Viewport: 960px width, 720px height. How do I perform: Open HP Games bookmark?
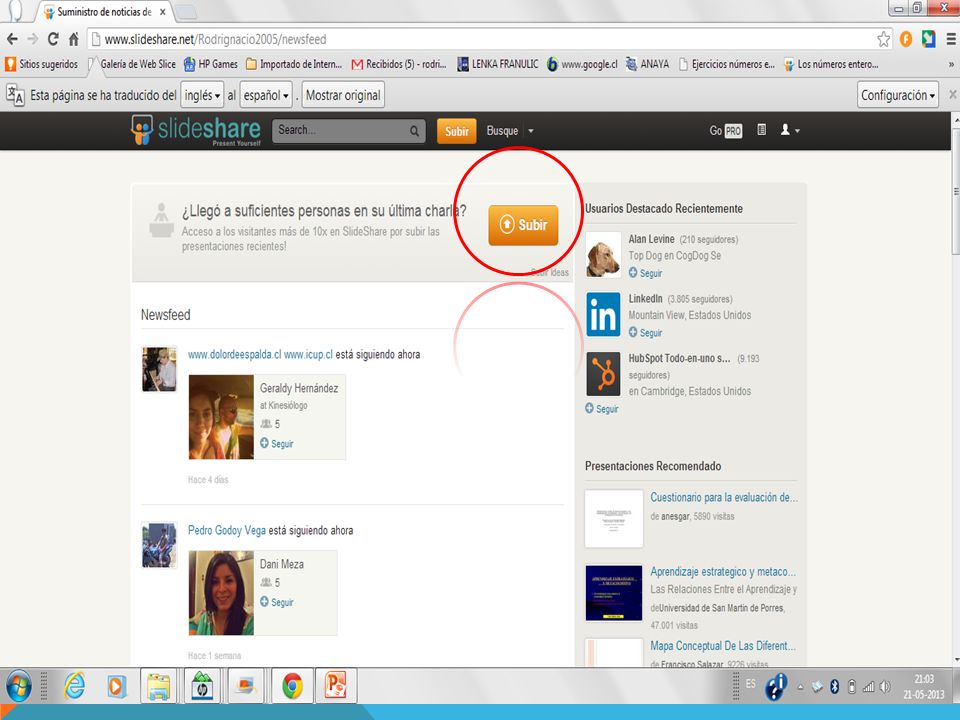[x=211, y=64]
